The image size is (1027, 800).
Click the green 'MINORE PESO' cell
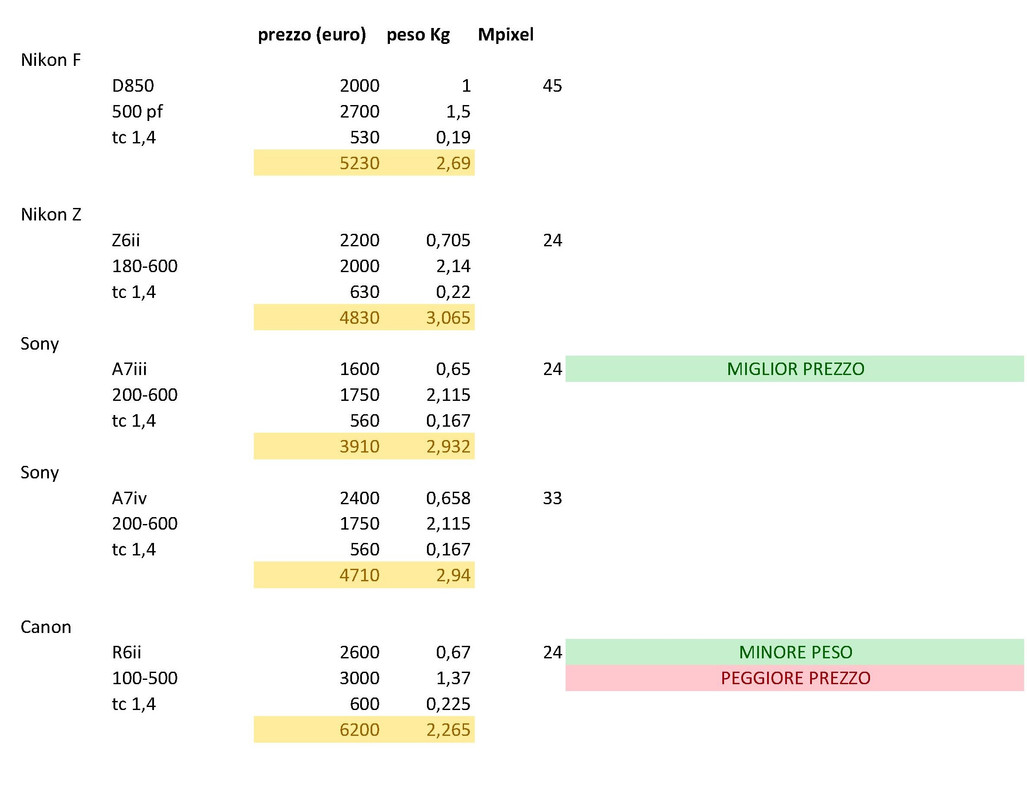point(795,652)
